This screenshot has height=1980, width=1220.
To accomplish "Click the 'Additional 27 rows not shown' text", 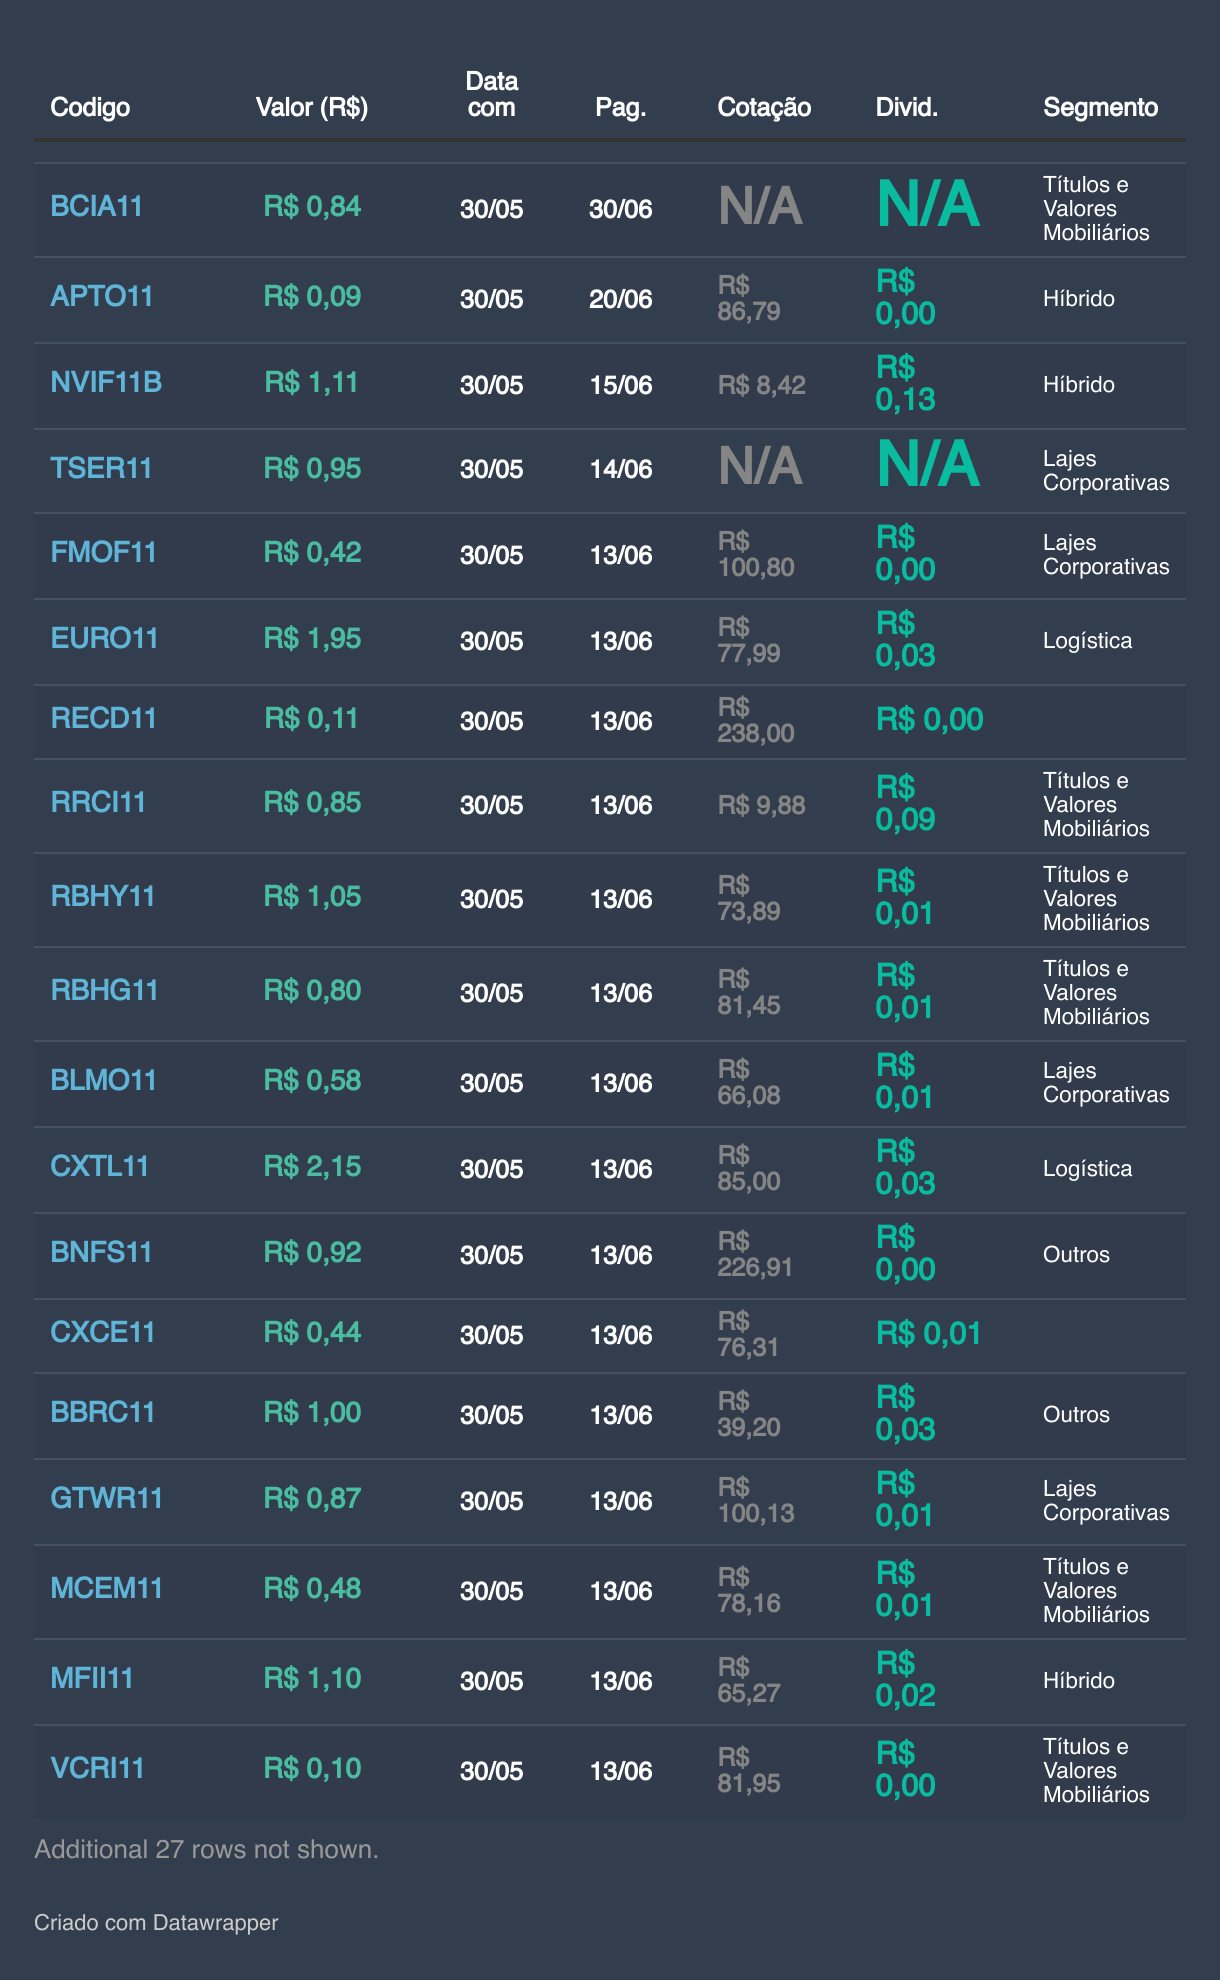I will pyautogui.click(x=206, y=1849).
